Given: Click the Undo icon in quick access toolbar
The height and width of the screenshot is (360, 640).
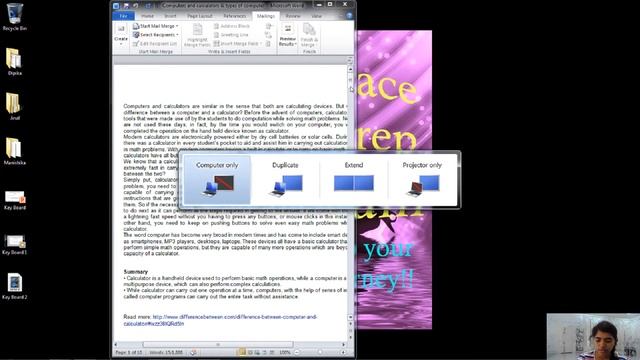Looking at the screenshot, I should [136, 6].
